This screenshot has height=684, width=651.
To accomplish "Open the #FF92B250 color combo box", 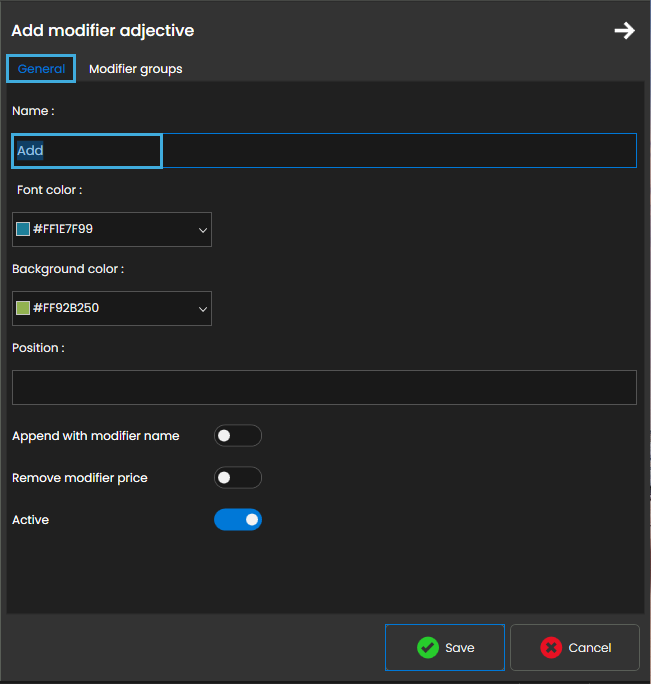I will [110, 308].
